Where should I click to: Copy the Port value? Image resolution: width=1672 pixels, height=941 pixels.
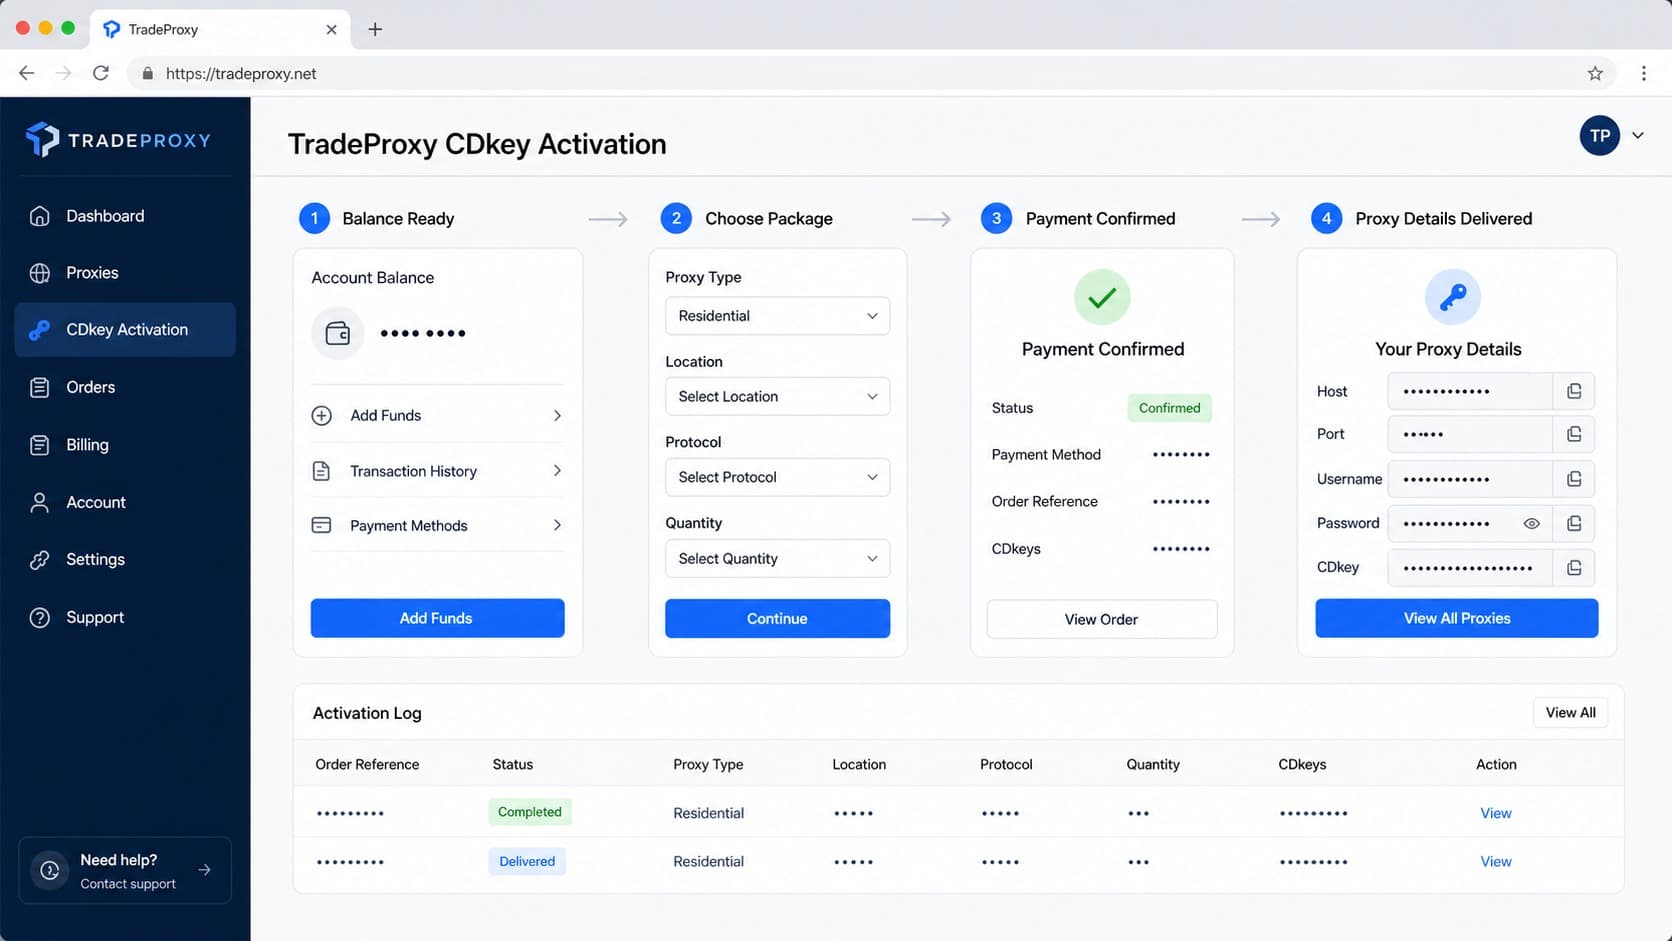click(x=1574, y=434)
